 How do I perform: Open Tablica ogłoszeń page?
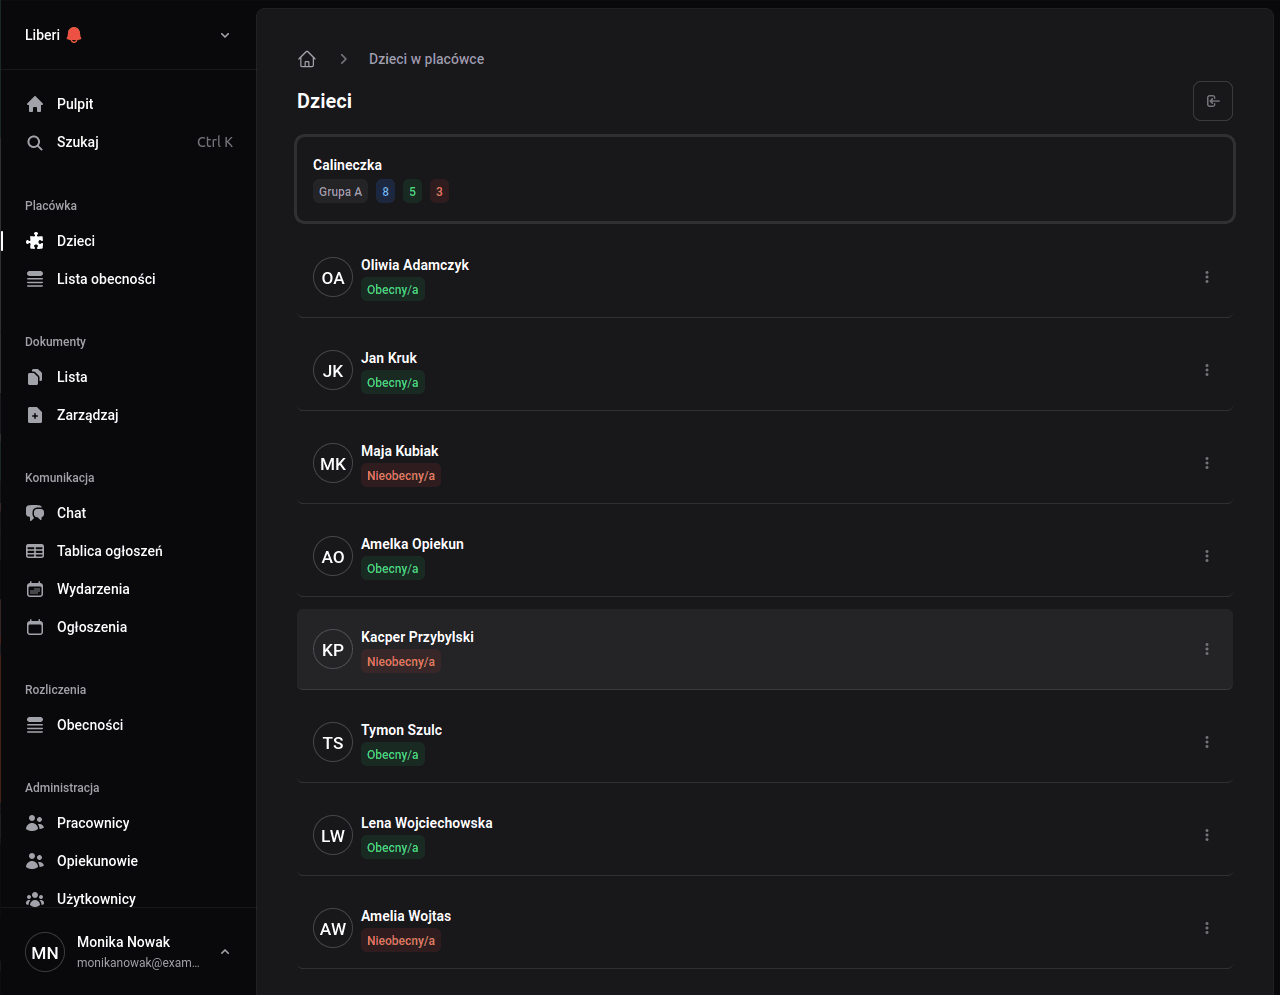tap(109, 551)
